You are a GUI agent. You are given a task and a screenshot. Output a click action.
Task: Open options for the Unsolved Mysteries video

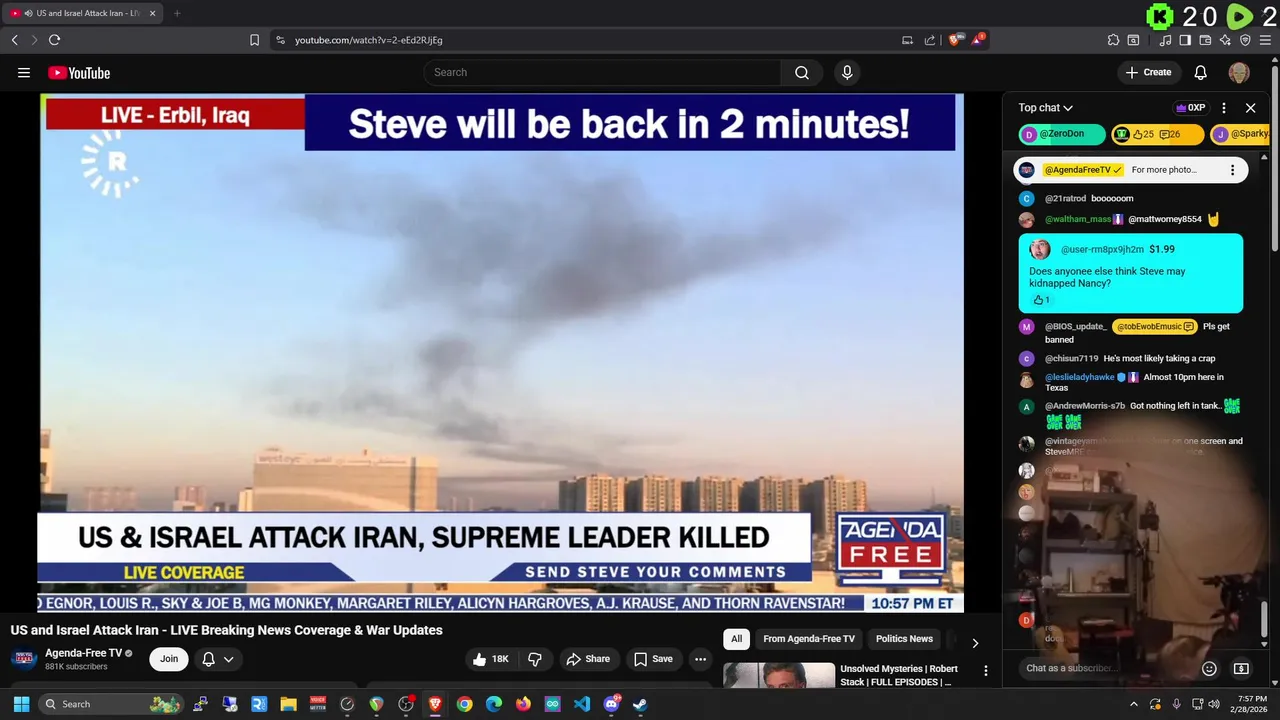tap(986, 671)
